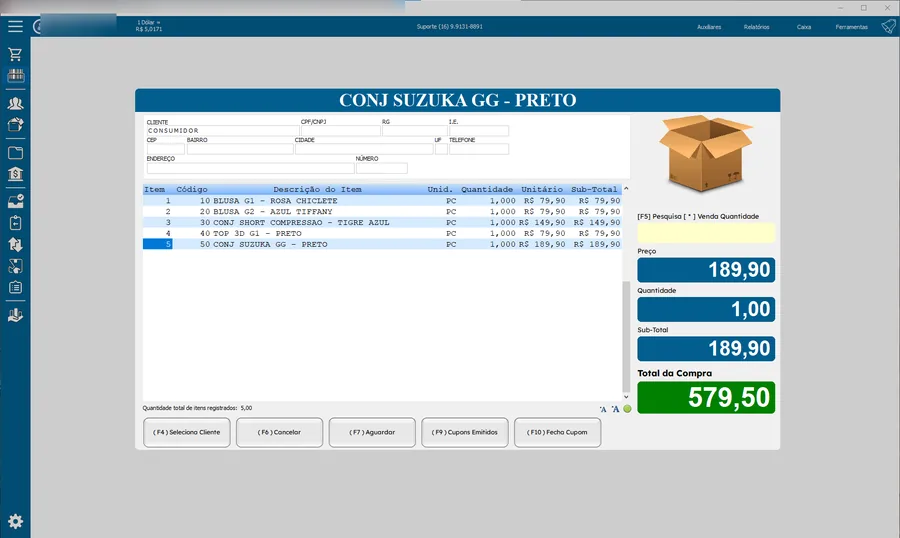Viewport: 900px width, 538px height.
Task: Click item list scrollbar up arrow
Action: [626, 188]
